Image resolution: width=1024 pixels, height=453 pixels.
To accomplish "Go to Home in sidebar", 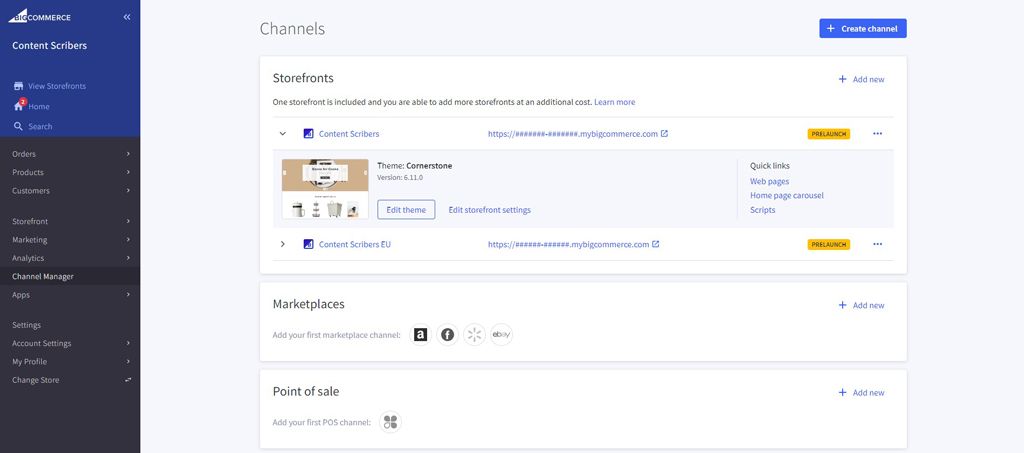I will point(39,106).
